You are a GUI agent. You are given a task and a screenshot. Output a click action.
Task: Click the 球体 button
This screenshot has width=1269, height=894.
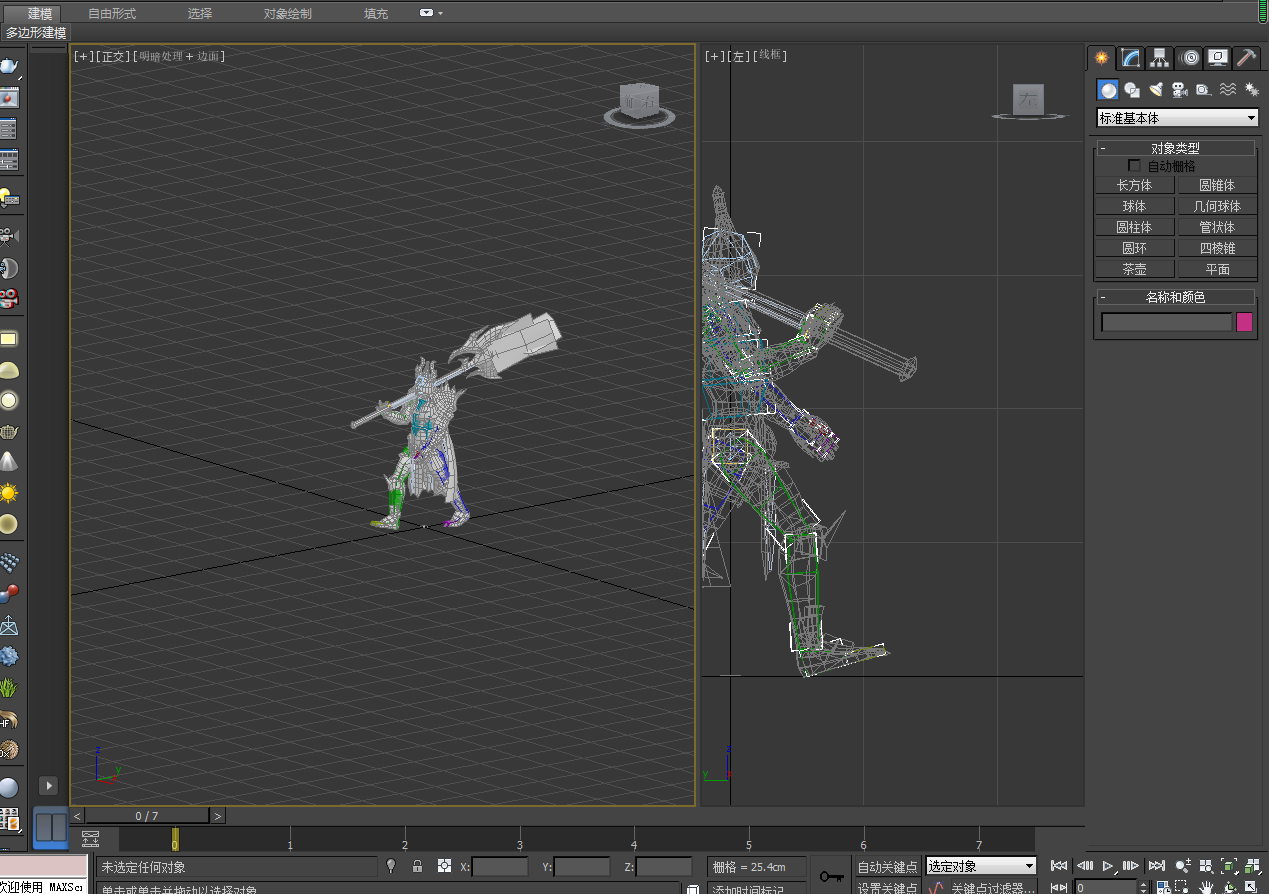tap(1134, 206)
